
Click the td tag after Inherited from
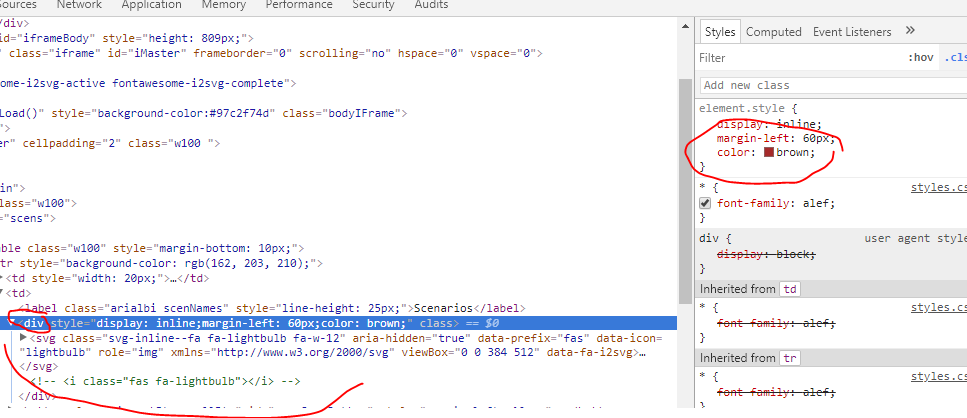point(791,289)
